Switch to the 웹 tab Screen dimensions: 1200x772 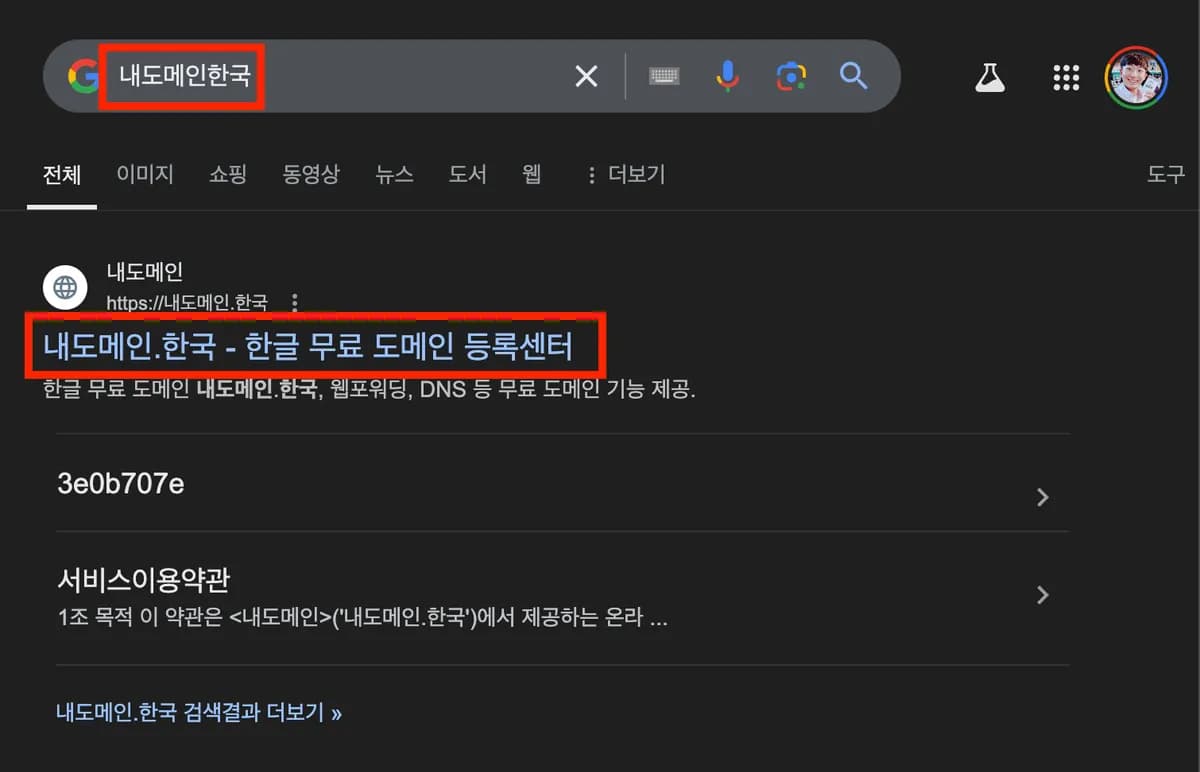click(532, 175)
